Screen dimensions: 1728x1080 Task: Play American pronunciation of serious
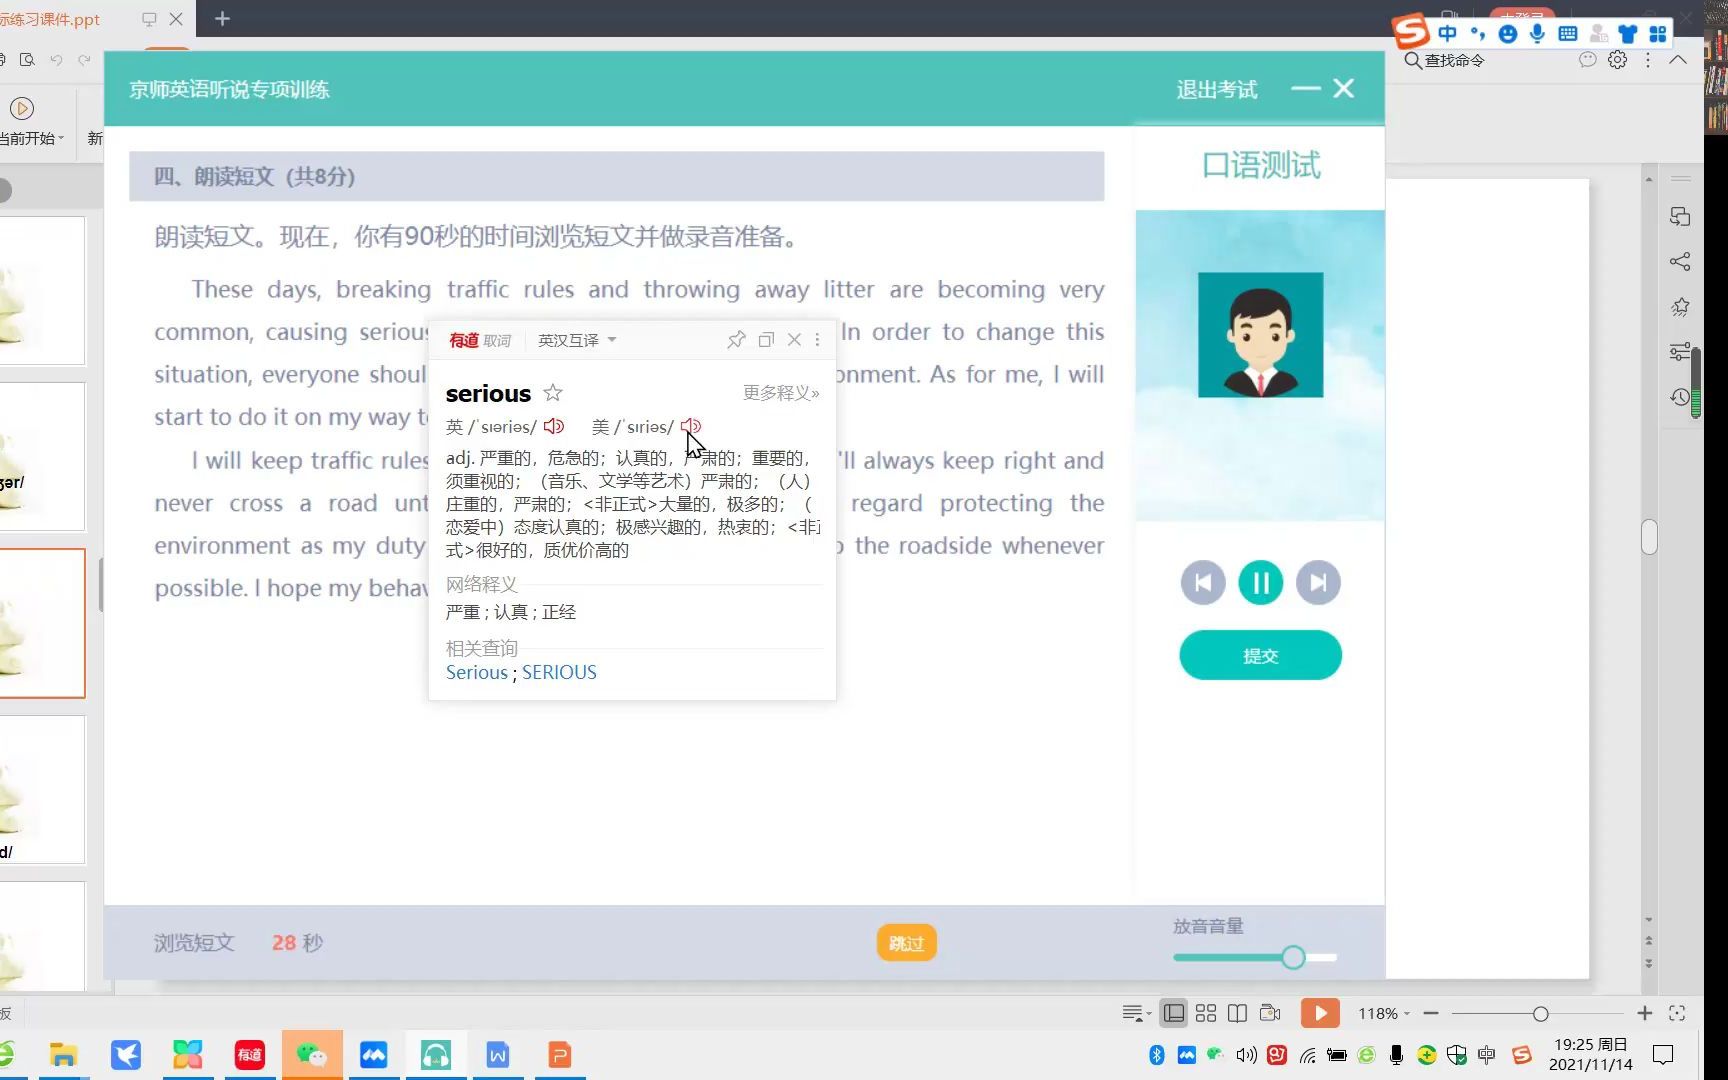[x=691, y=427]
